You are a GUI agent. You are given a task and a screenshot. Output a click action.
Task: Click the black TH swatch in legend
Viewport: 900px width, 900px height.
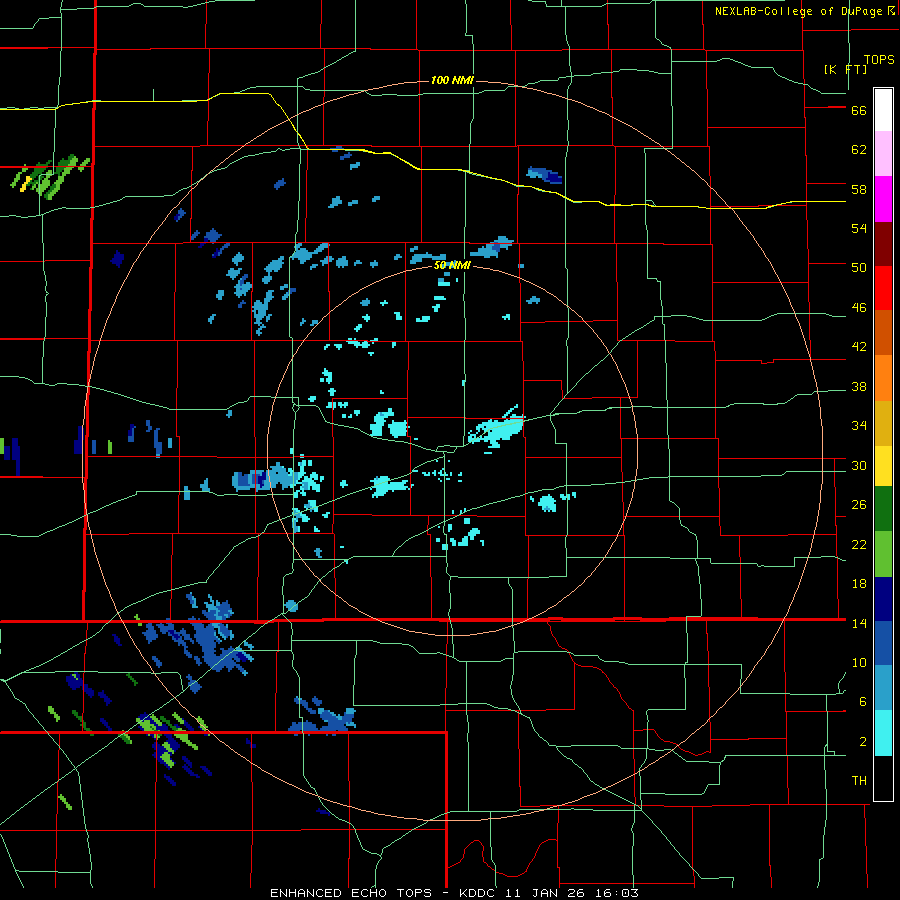pyautogui.click(x=883, y=778)
